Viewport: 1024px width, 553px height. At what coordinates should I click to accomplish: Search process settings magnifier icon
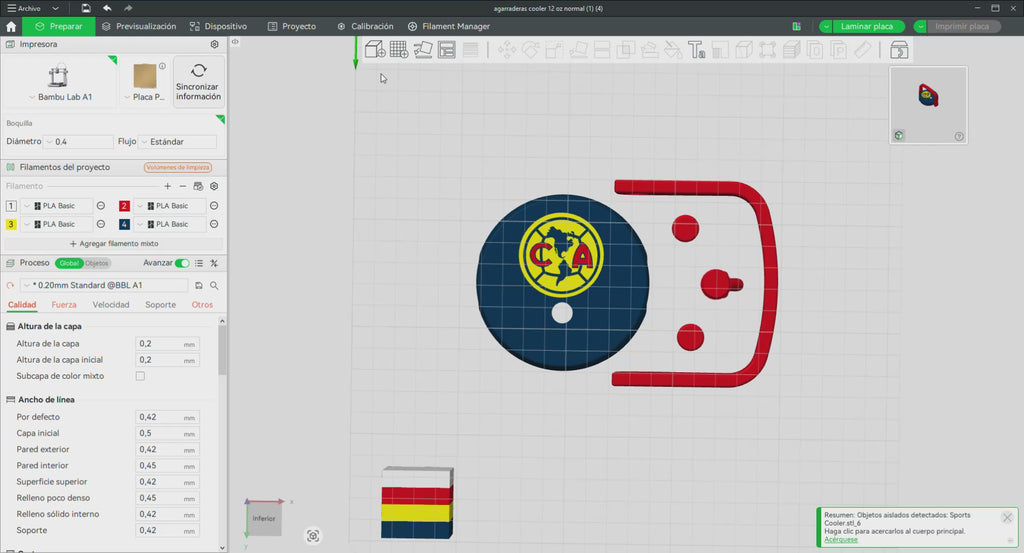click(x=214, y=285)
